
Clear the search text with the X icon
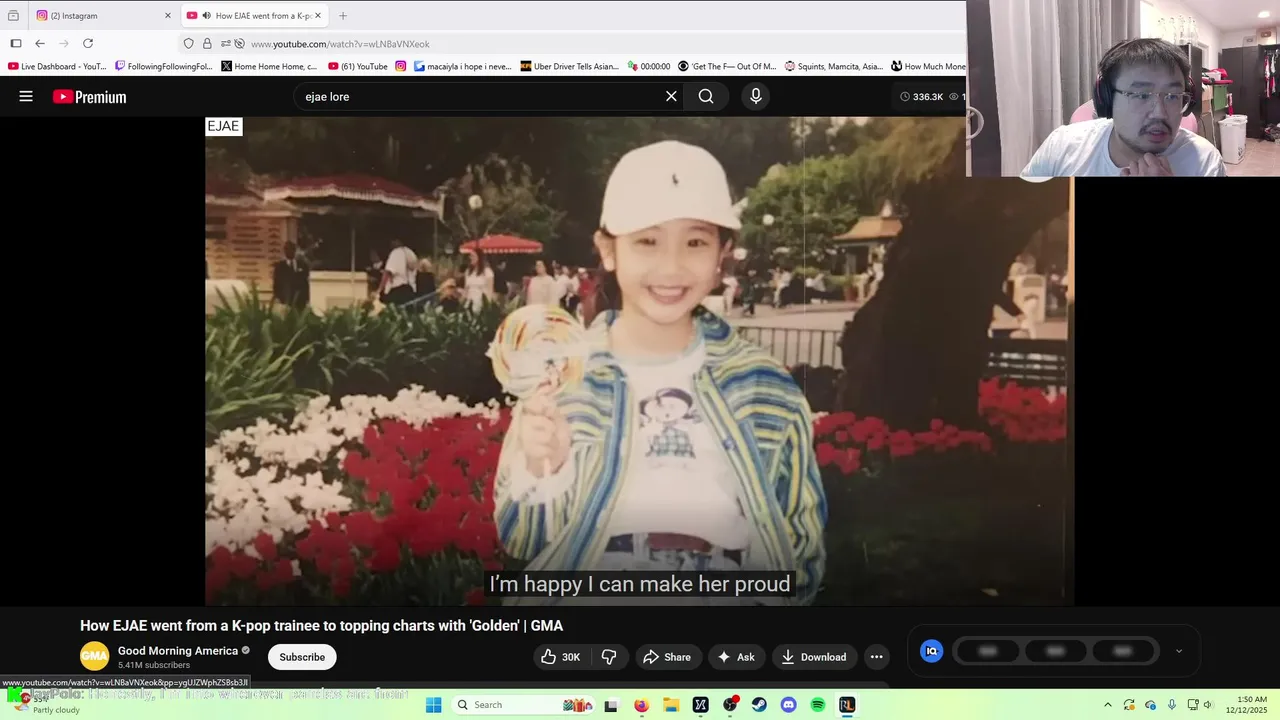point(671,96)
